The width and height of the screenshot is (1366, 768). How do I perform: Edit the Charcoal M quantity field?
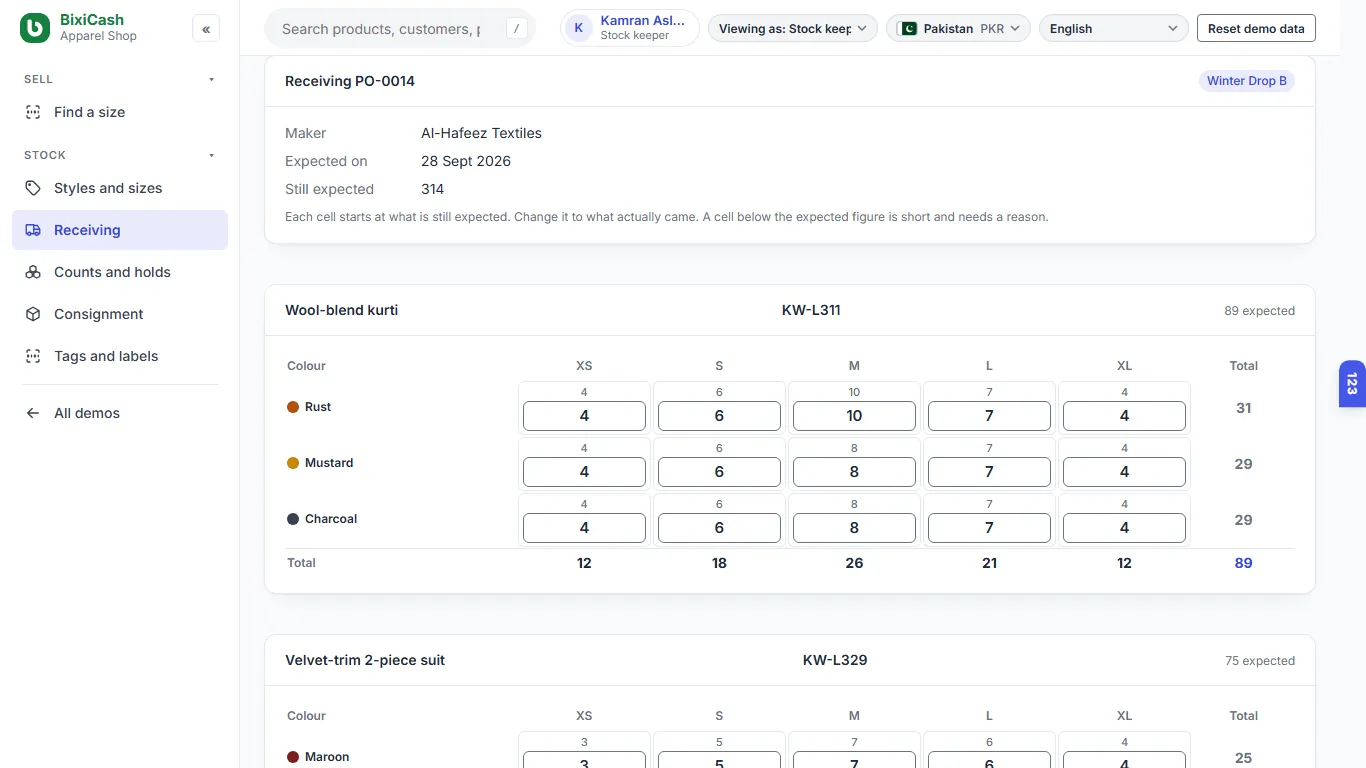854,528
